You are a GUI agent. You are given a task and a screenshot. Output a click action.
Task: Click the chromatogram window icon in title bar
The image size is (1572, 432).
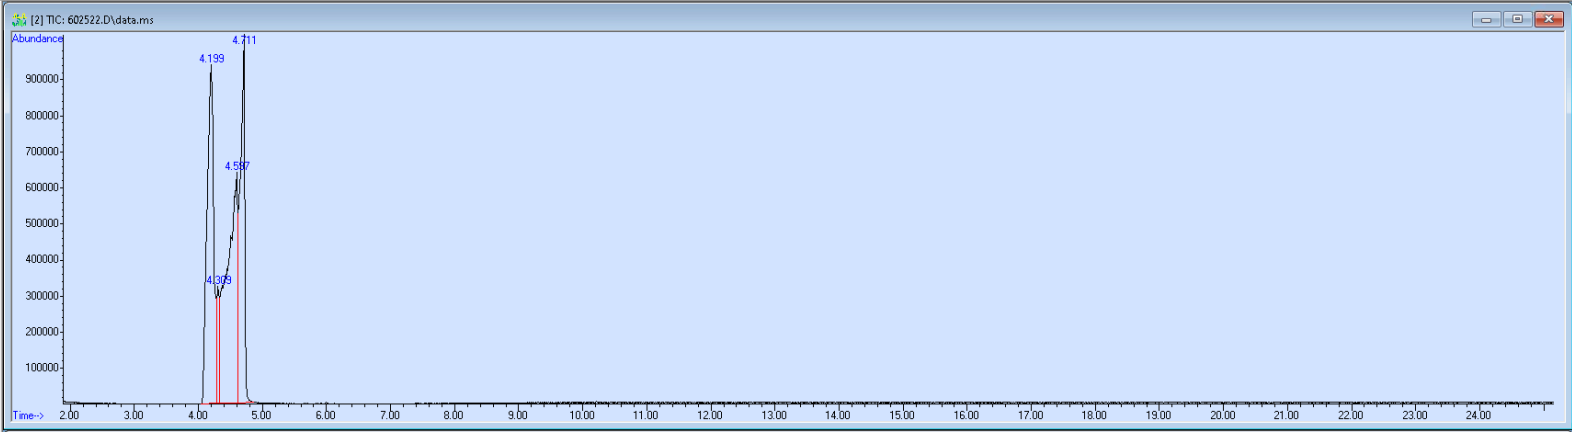[19, 19]
